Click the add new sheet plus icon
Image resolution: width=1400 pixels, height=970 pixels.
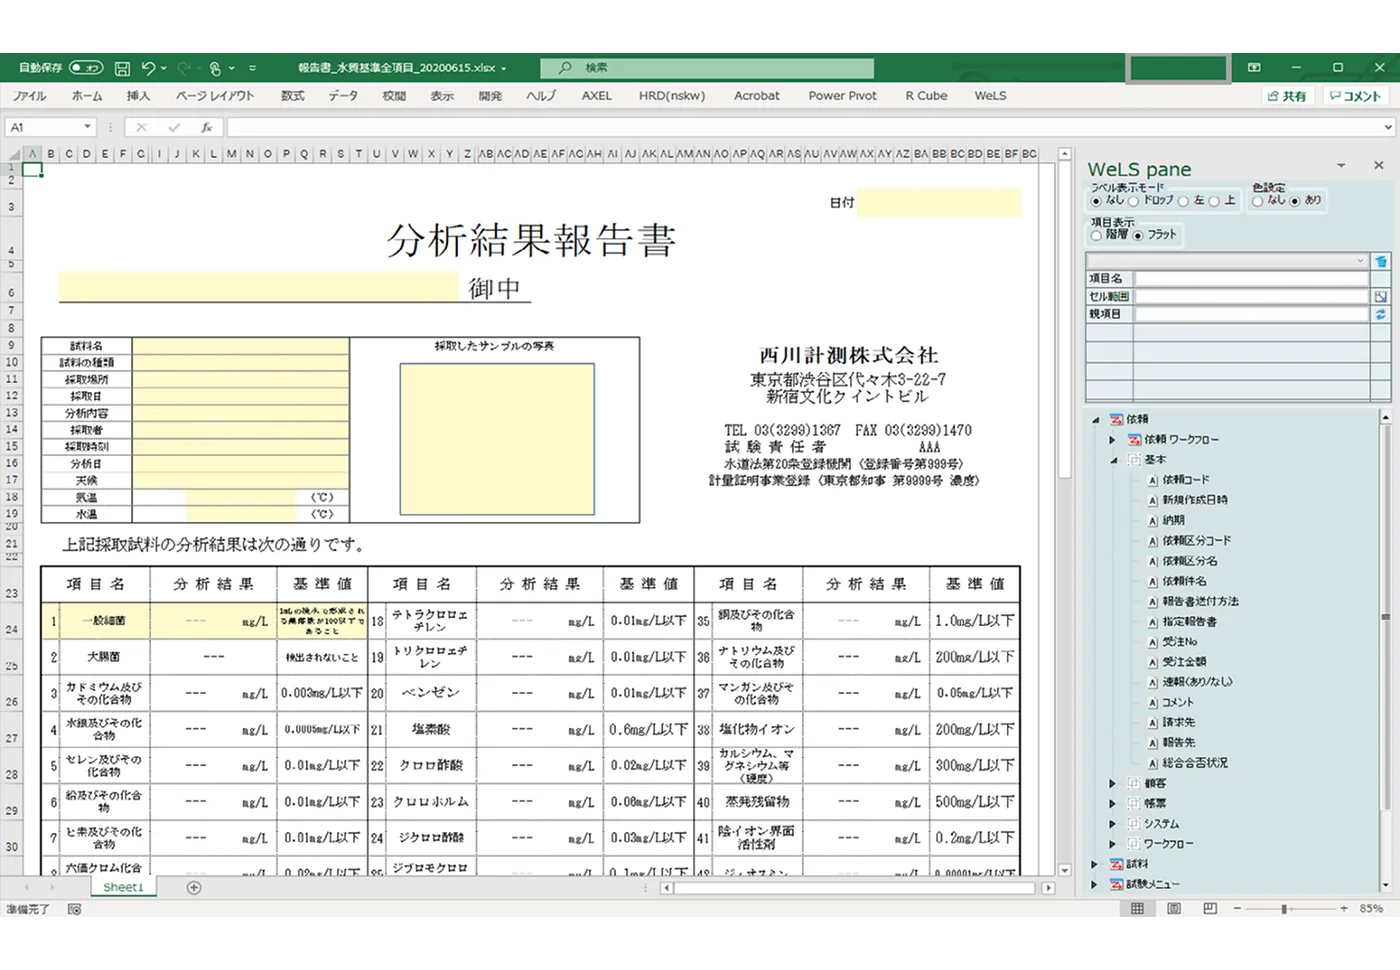pos(194,887)
